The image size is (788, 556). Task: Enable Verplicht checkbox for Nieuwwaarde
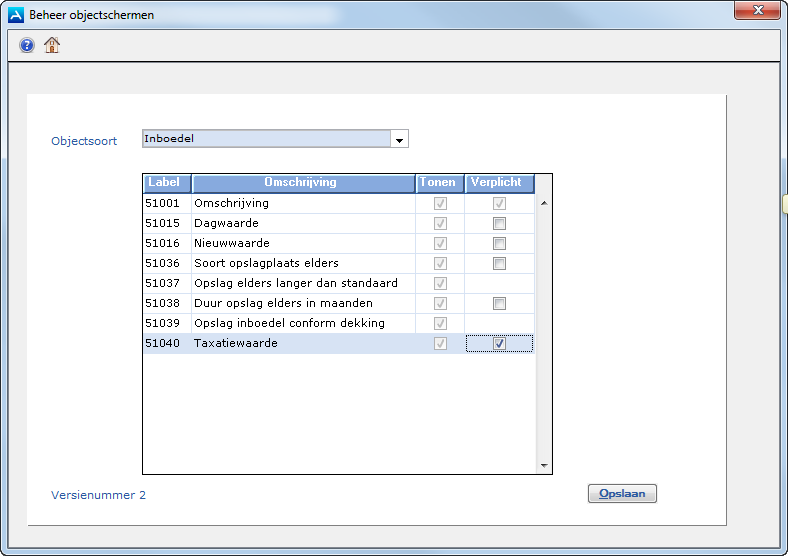pos(499,243)
